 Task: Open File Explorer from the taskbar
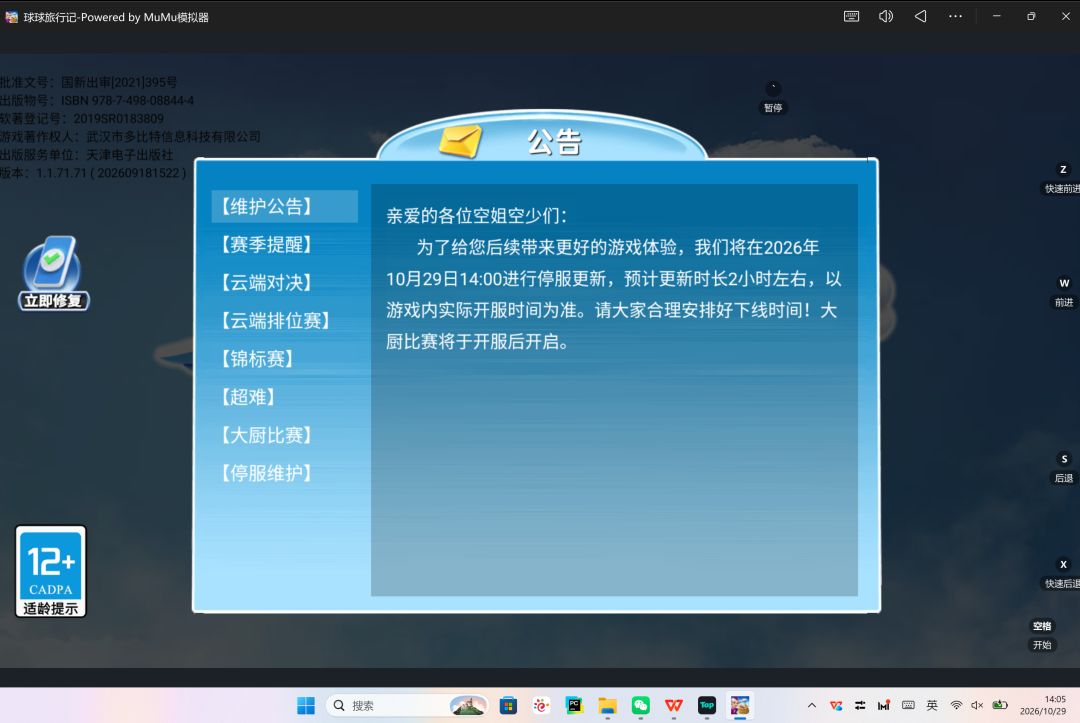pyautogui.click(x=607, y=705)
